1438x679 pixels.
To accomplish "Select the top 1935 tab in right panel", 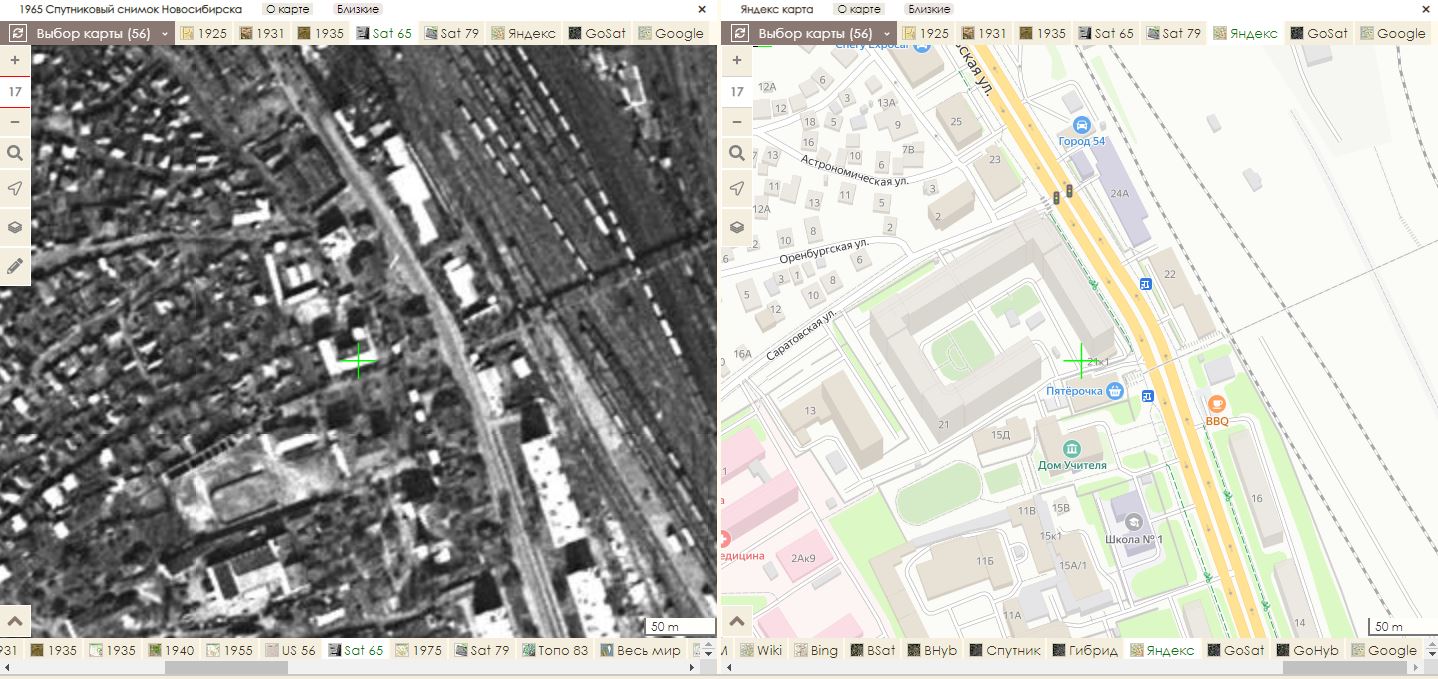I will 1042,33.
